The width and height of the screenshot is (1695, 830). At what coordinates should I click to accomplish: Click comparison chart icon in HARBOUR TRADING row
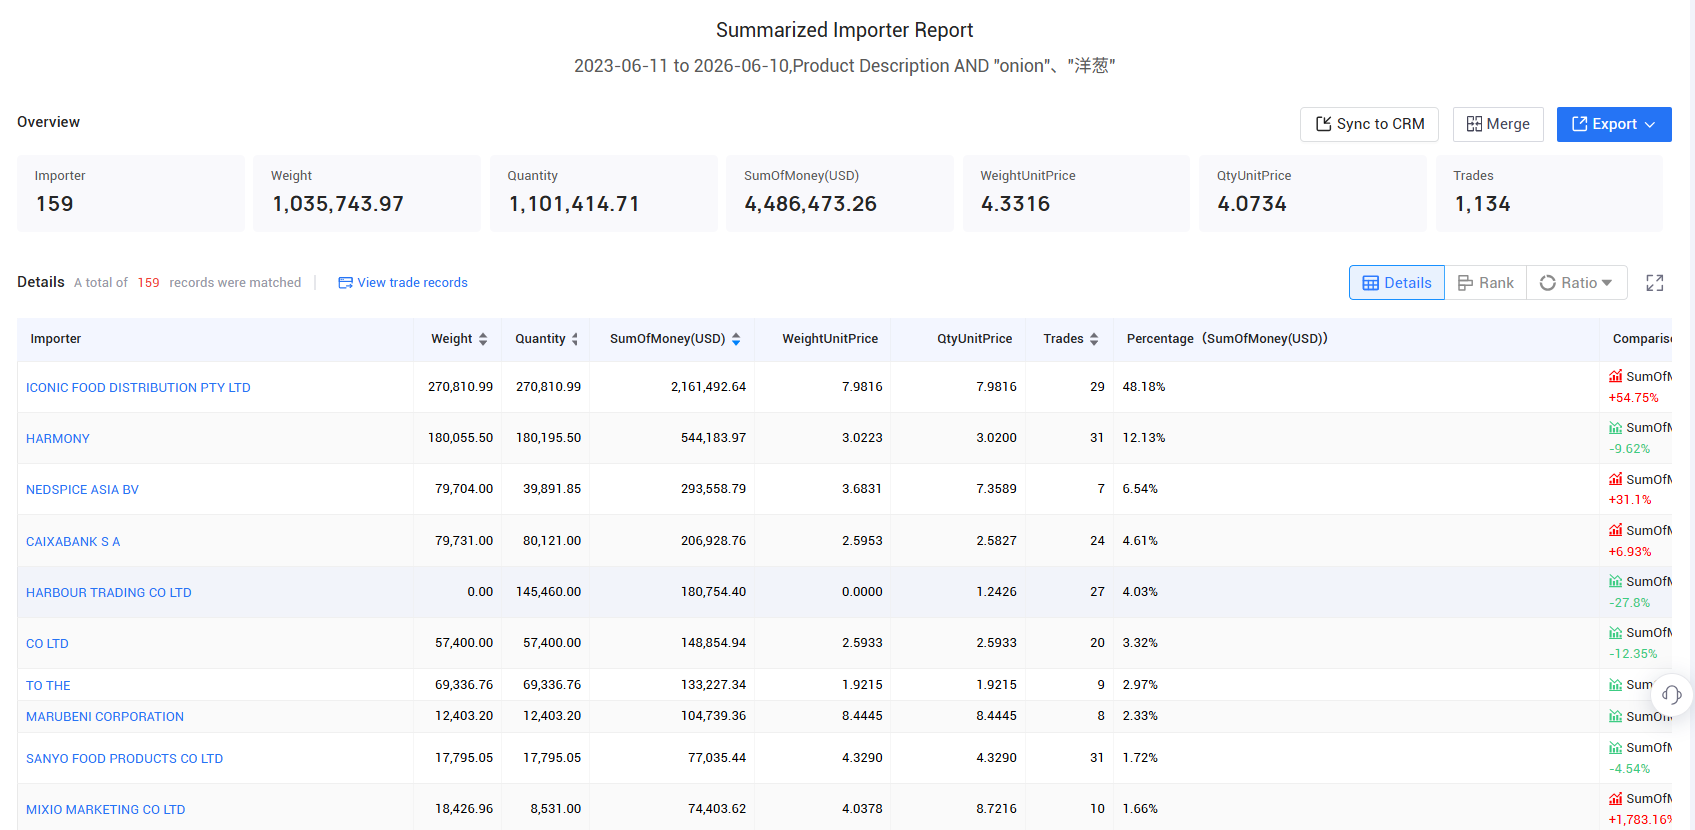[x=1615, y=581]
